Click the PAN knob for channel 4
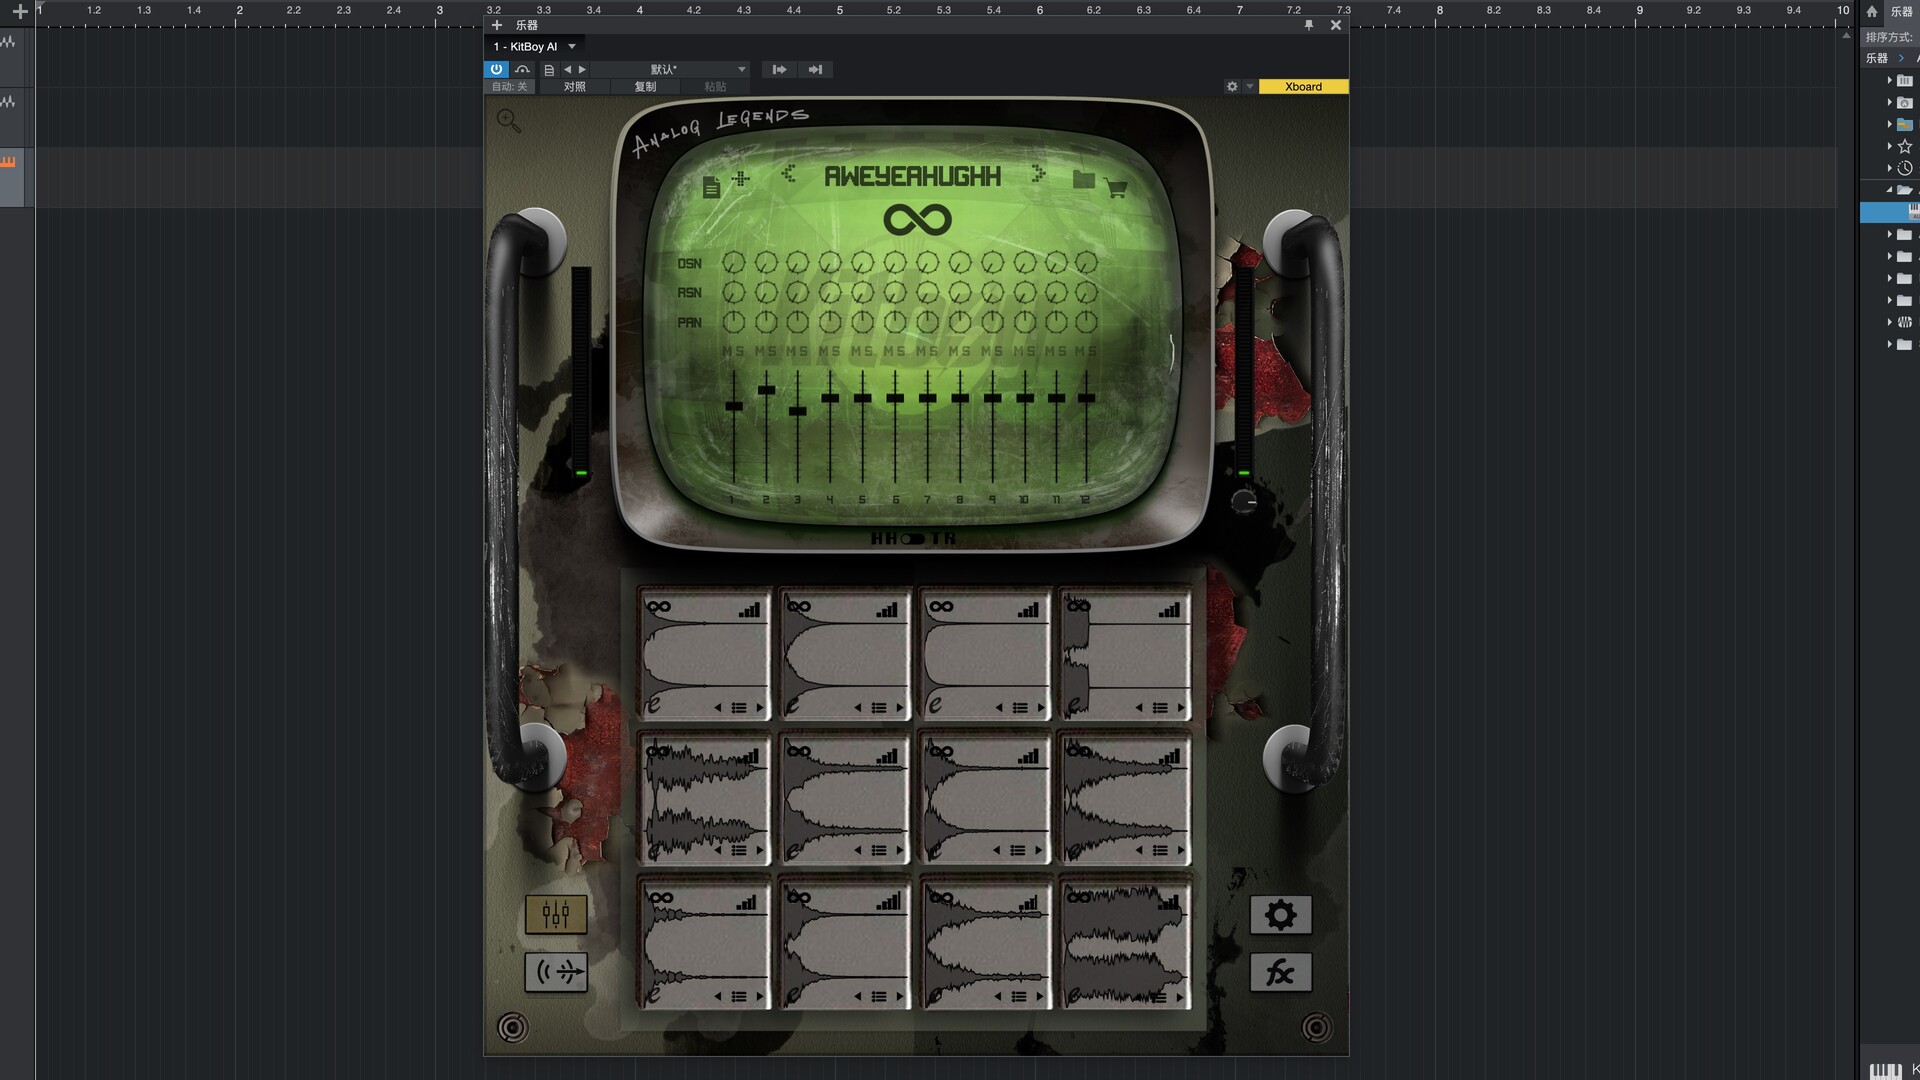 coord(830,322)
